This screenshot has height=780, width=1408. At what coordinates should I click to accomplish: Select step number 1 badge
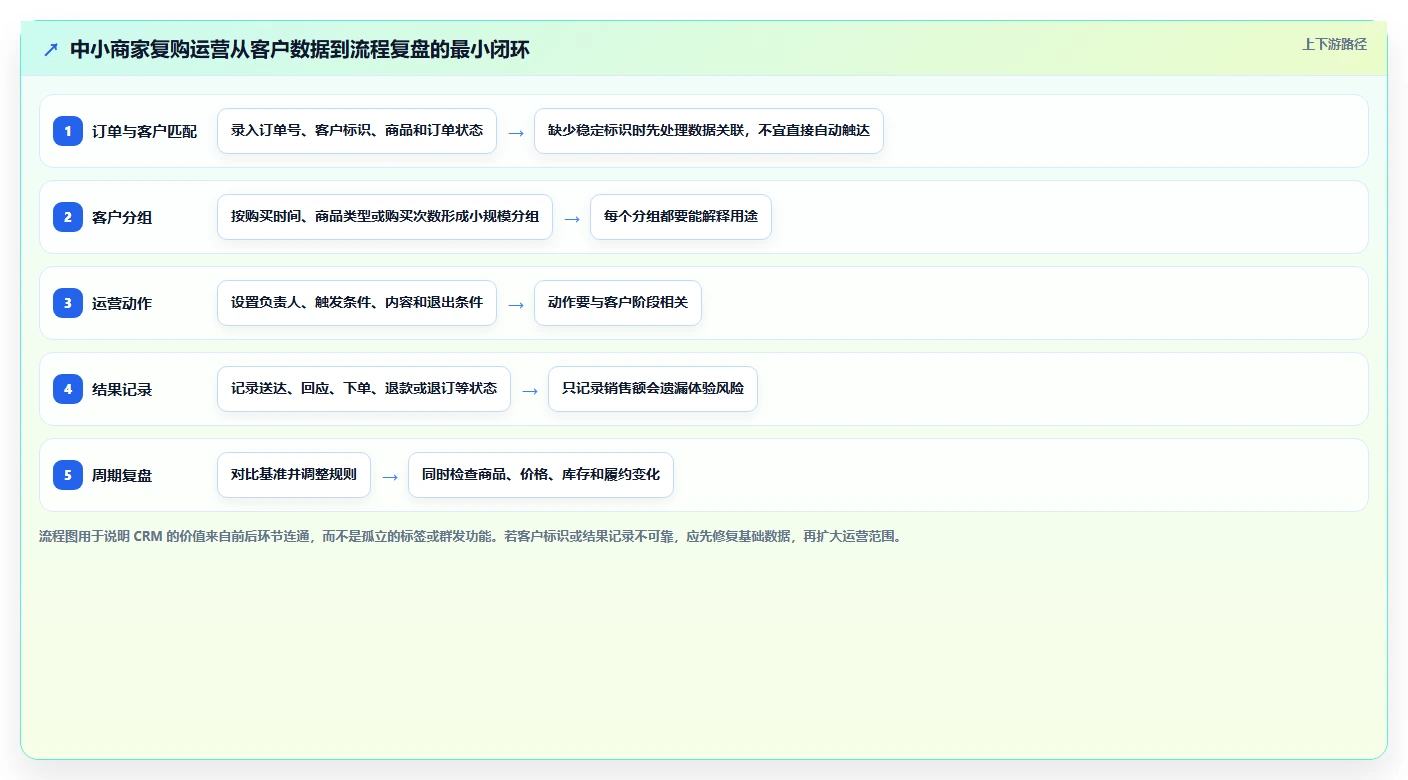click(x=68, y=131)
